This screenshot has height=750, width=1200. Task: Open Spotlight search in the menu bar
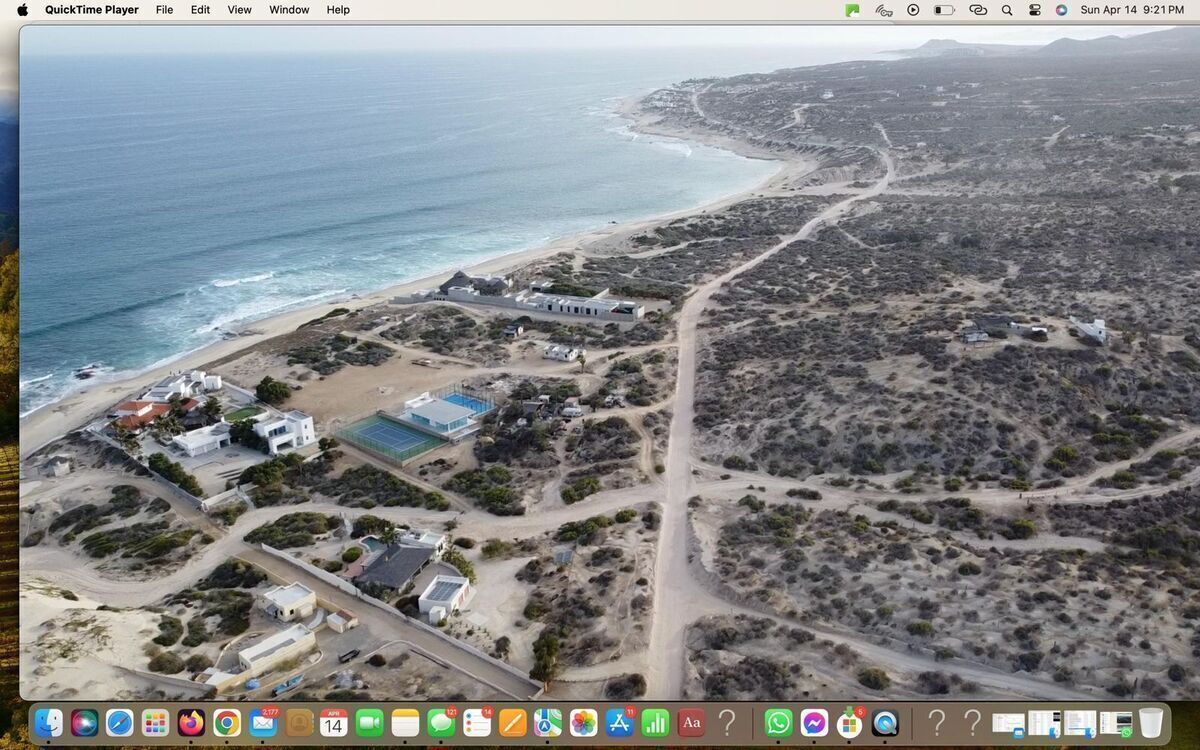(x=1007, y=10)
